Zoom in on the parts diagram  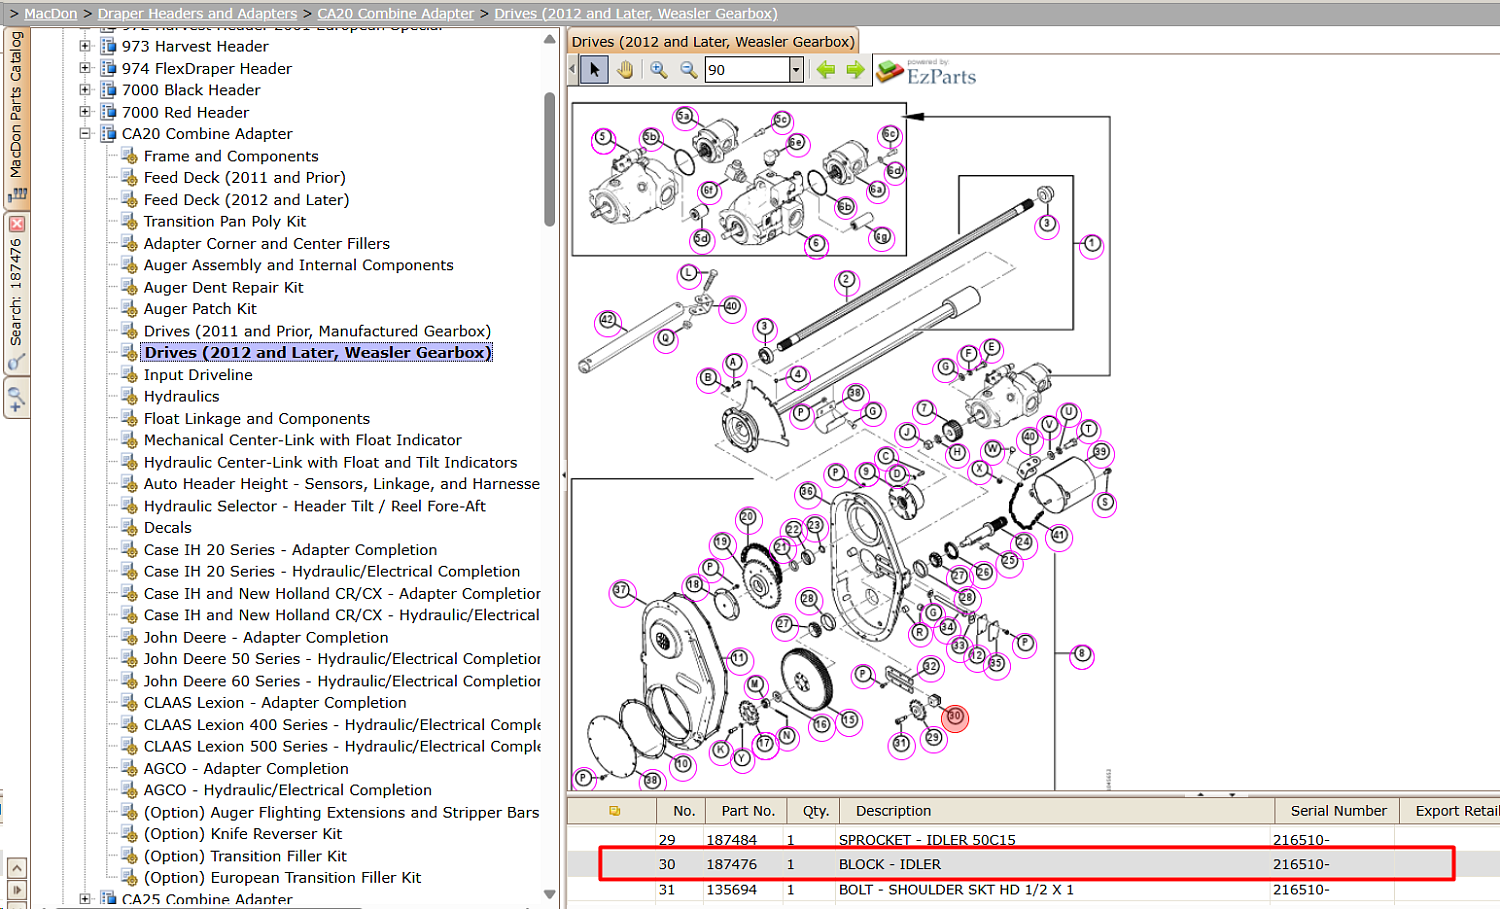point(658,69)
